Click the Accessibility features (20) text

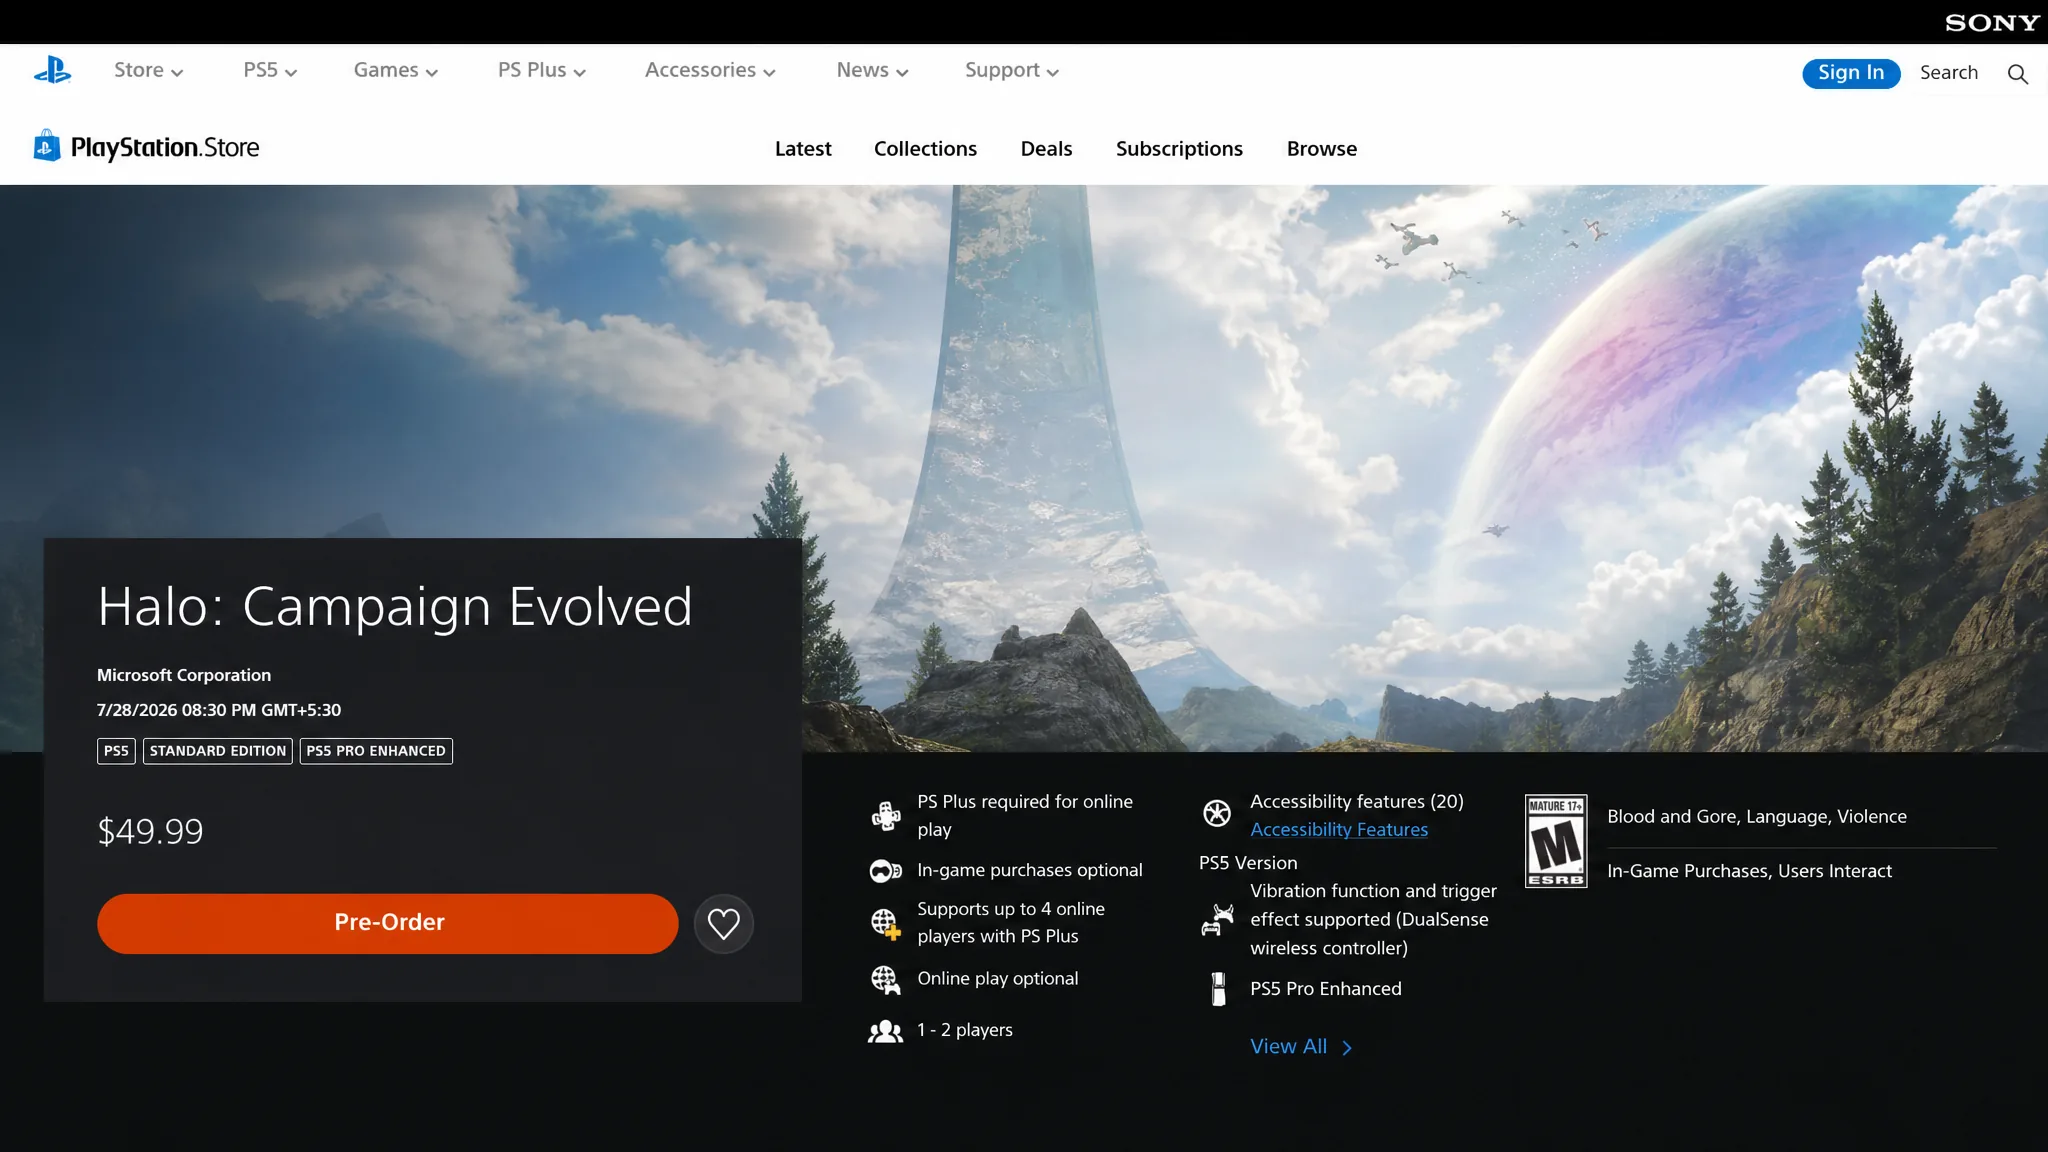tap(1357, 802)
